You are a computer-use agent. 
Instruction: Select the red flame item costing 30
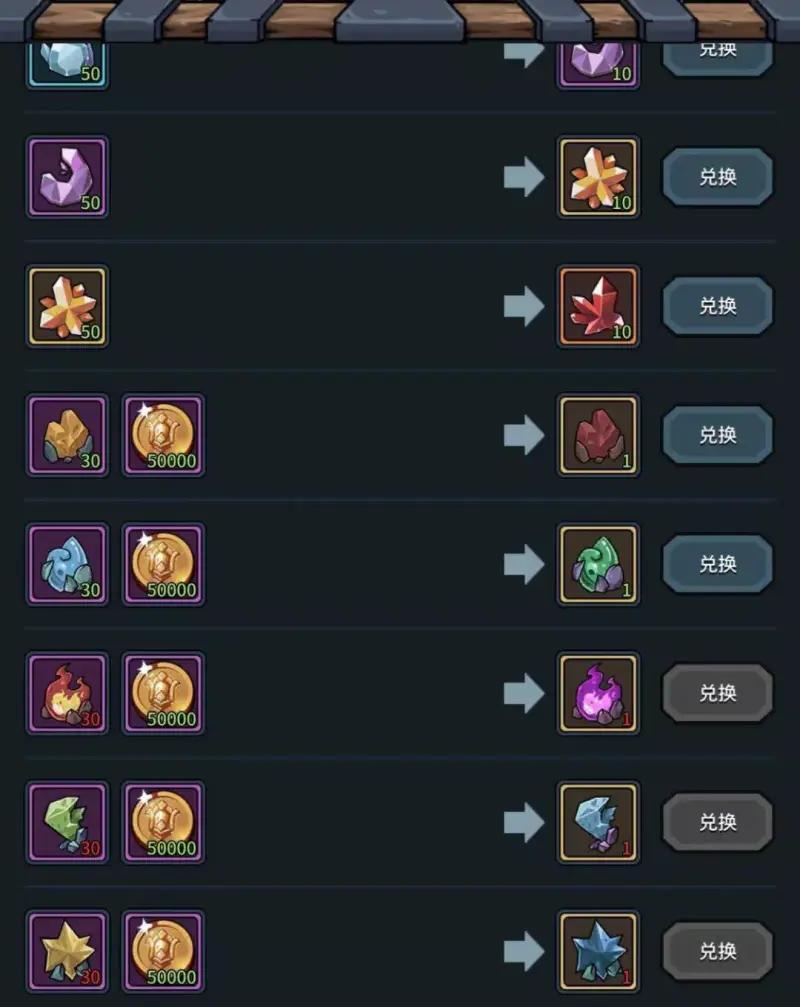pos(67,694)
